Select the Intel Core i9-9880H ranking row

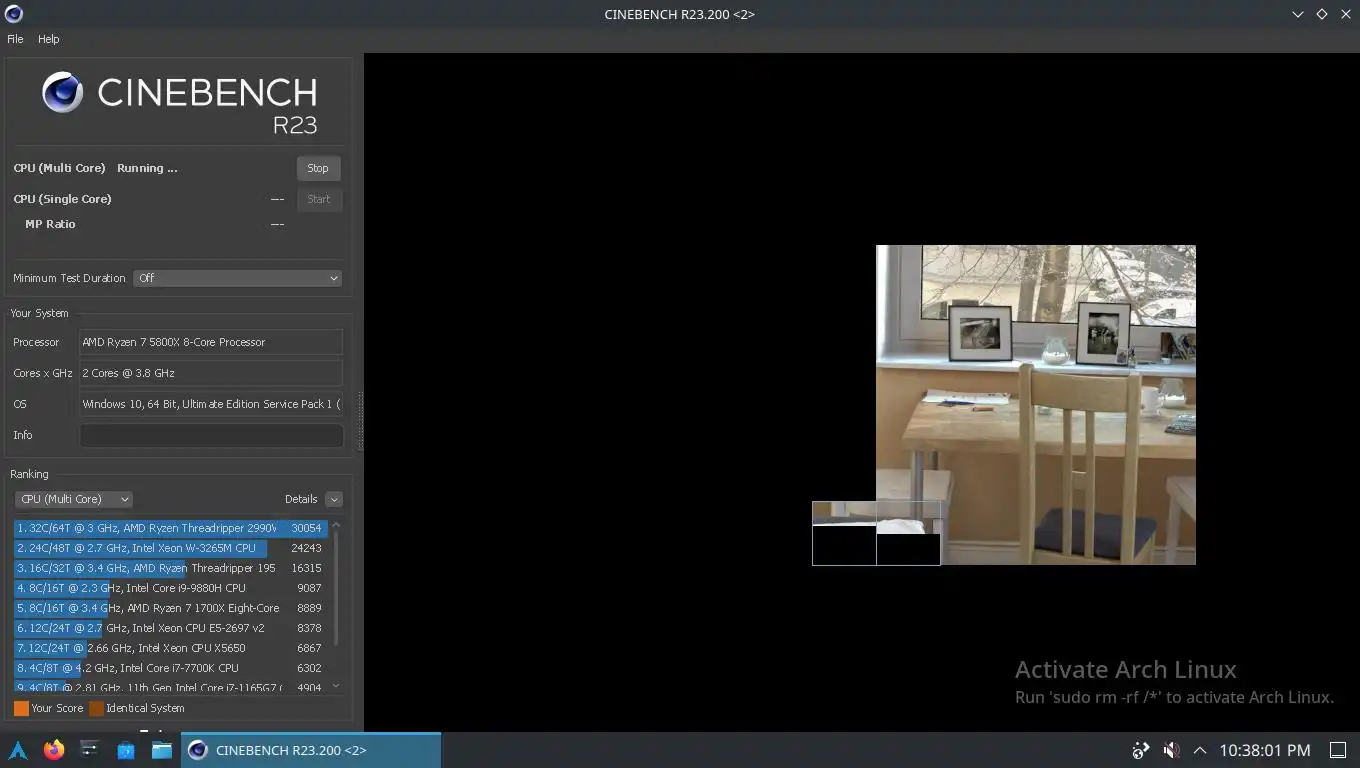click(170, 588)
